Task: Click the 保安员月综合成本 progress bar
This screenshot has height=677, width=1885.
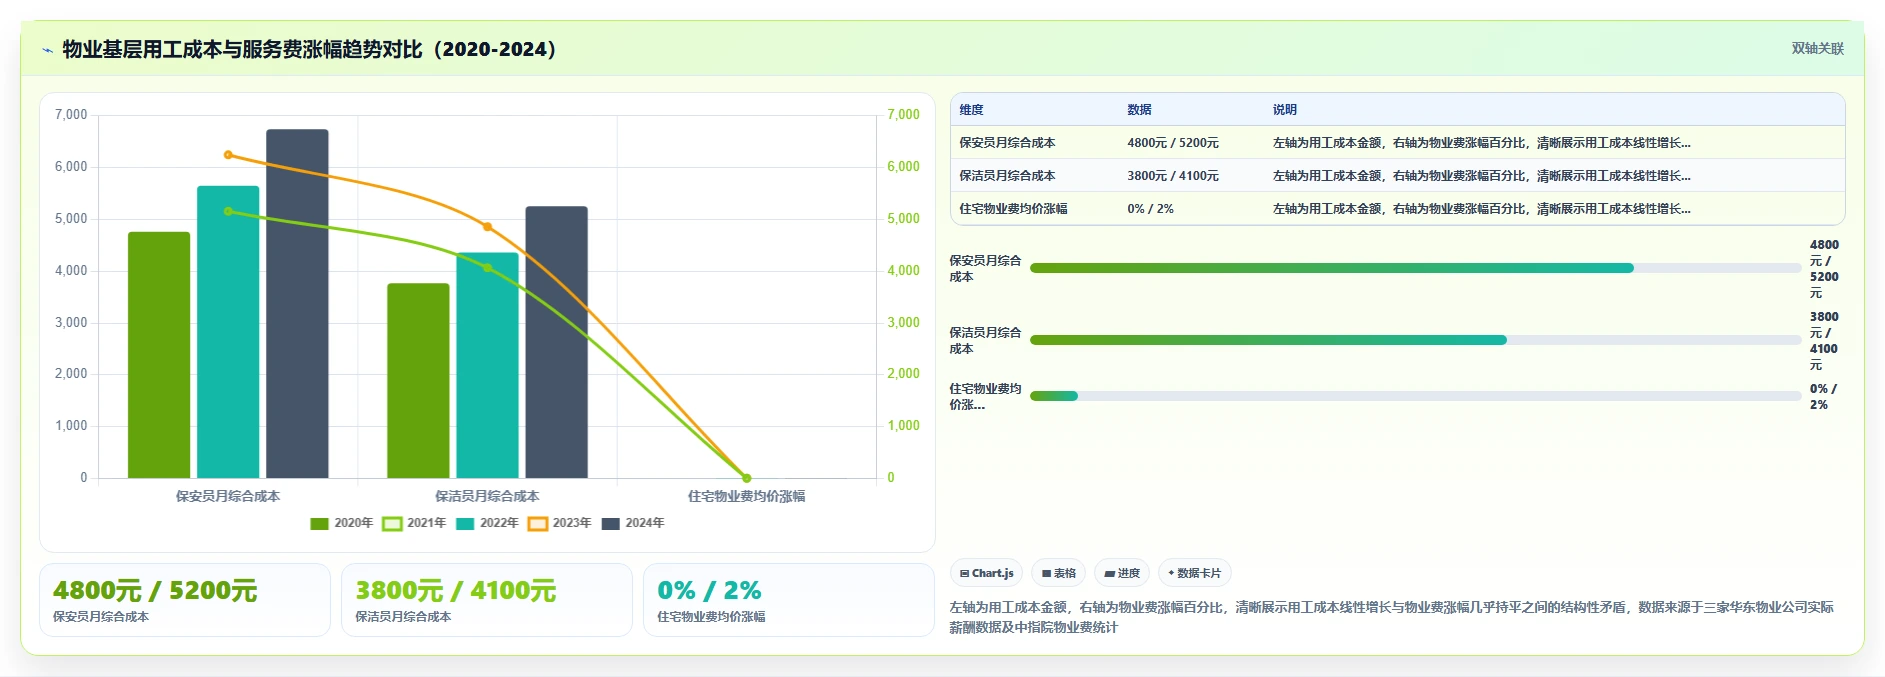Action: [1415, 268]
